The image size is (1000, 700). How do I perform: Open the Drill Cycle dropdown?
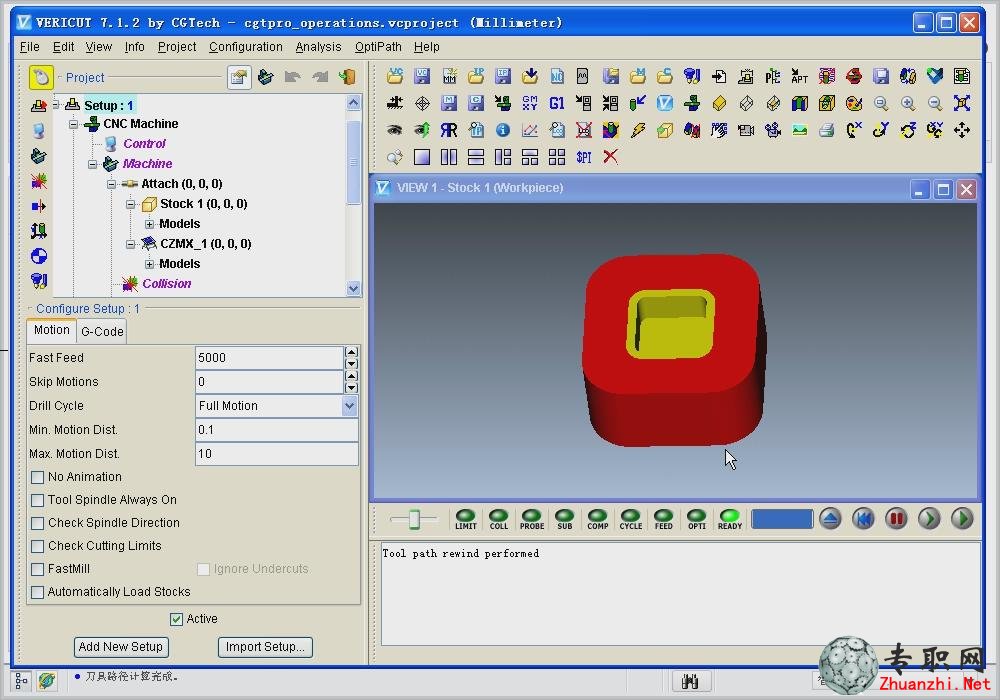(x=349, y=405)
